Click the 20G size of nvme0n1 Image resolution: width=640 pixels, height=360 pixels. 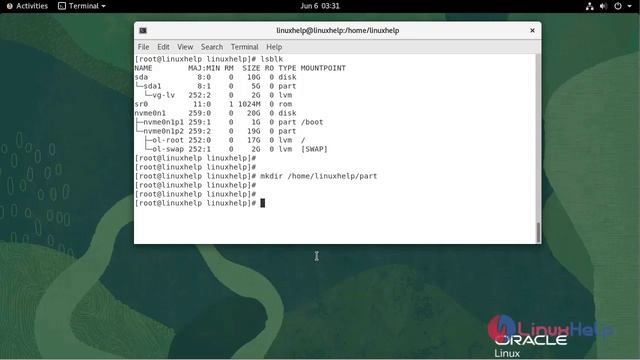(253, 113)
